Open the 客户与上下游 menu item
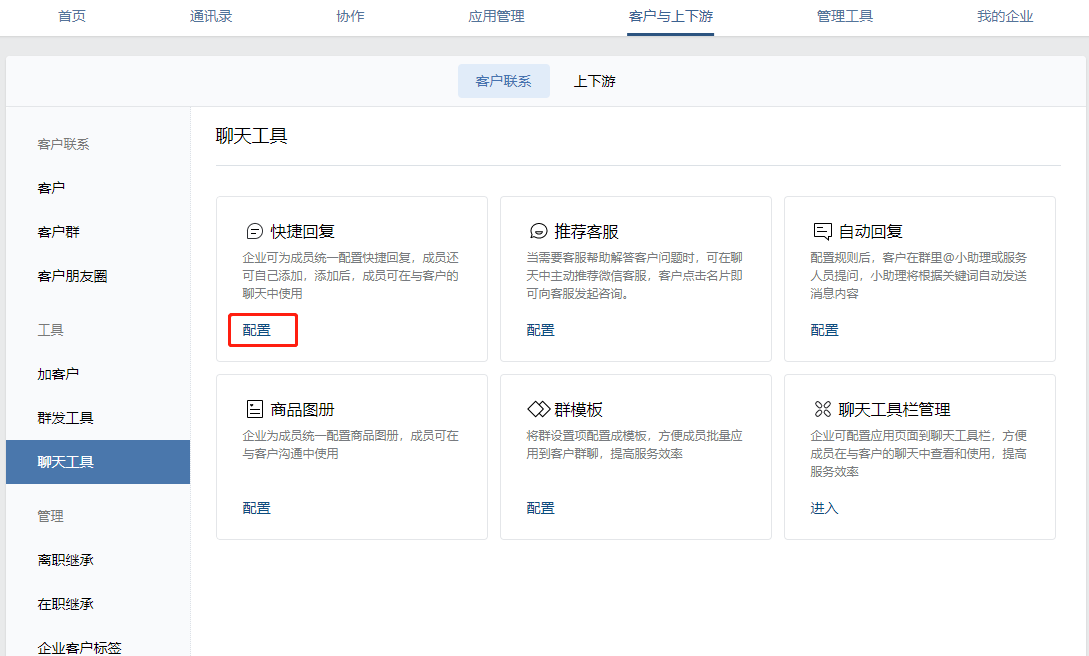Viewport: 1089px width, 656px height. [670, 17]
